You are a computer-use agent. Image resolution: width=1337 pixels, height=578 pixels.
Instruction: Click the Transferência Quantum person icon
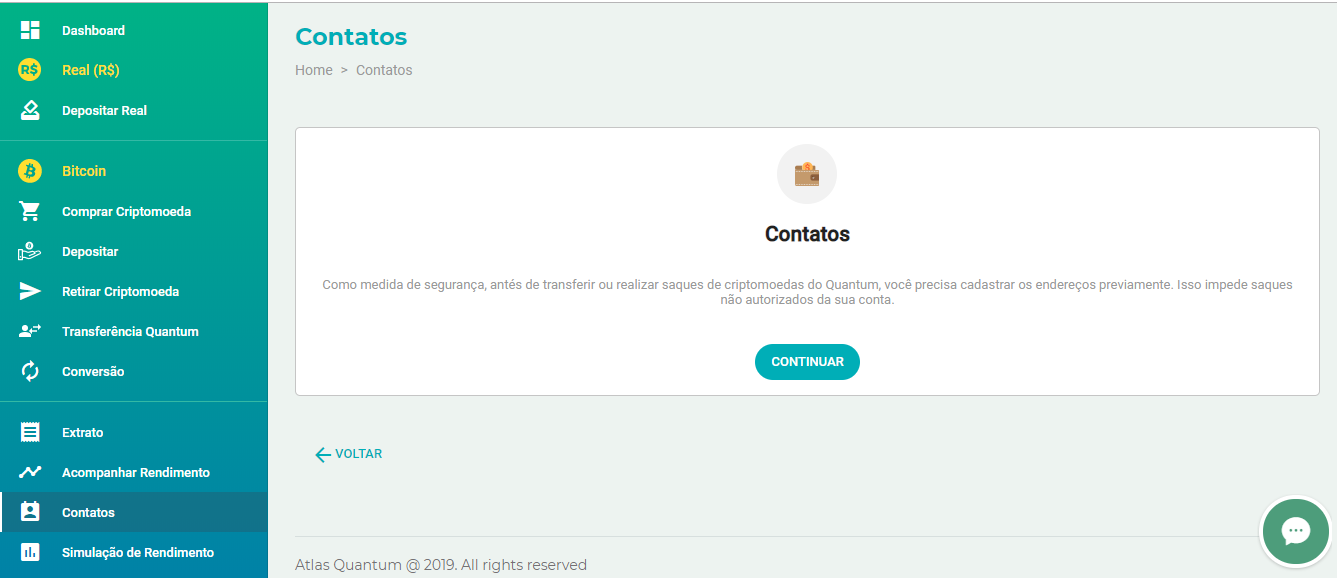[x=30, y=331]
